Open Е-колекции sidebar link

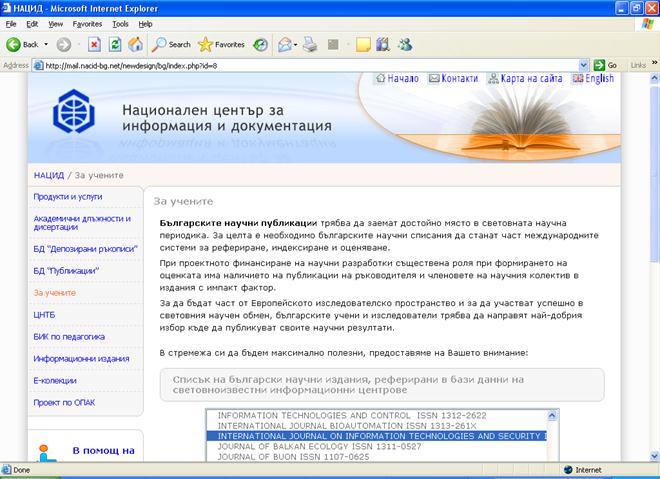tap(55, 381)
